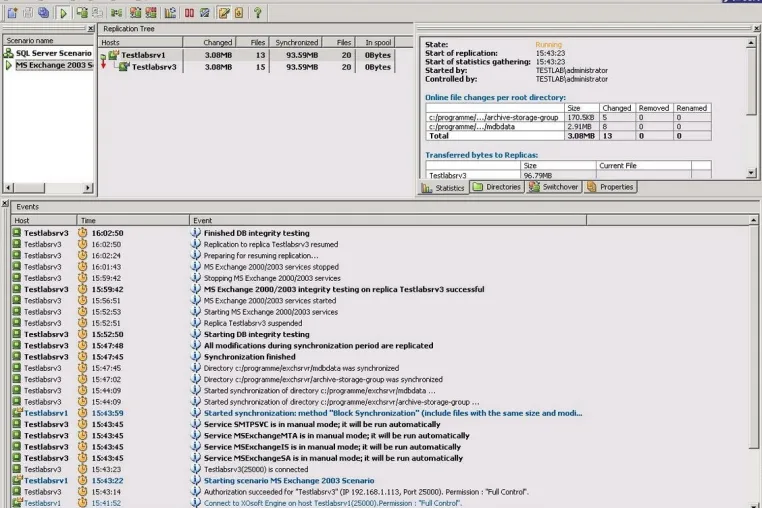Select MS Exchange 2003 scenario entry
Image resolution: width=762 pixels, height=508 pixels.
[54, 65]
